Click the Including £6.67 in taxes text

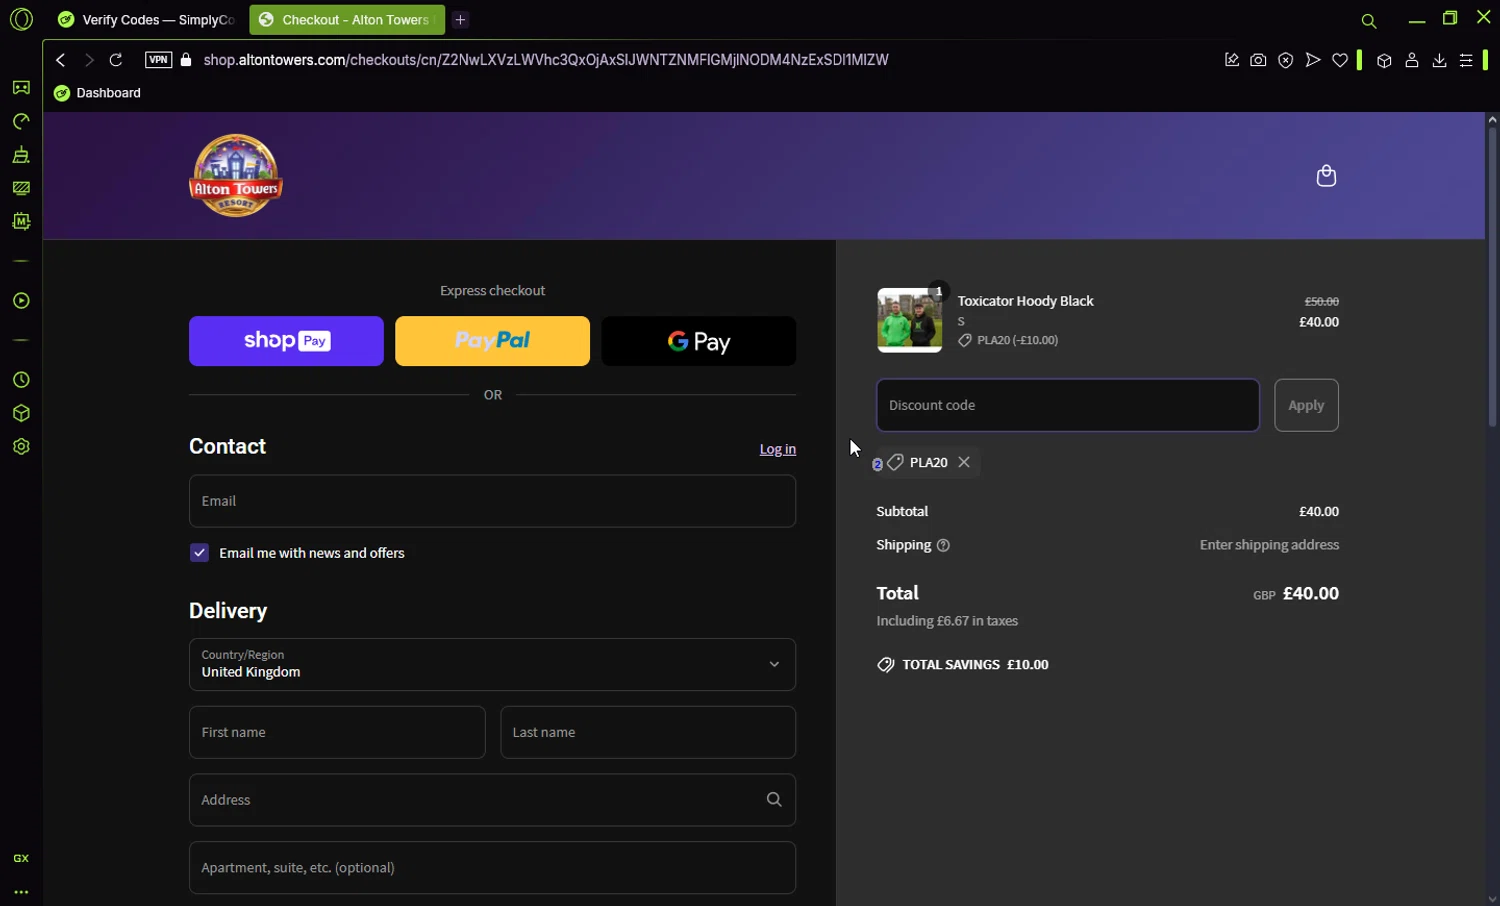point(947,621)
